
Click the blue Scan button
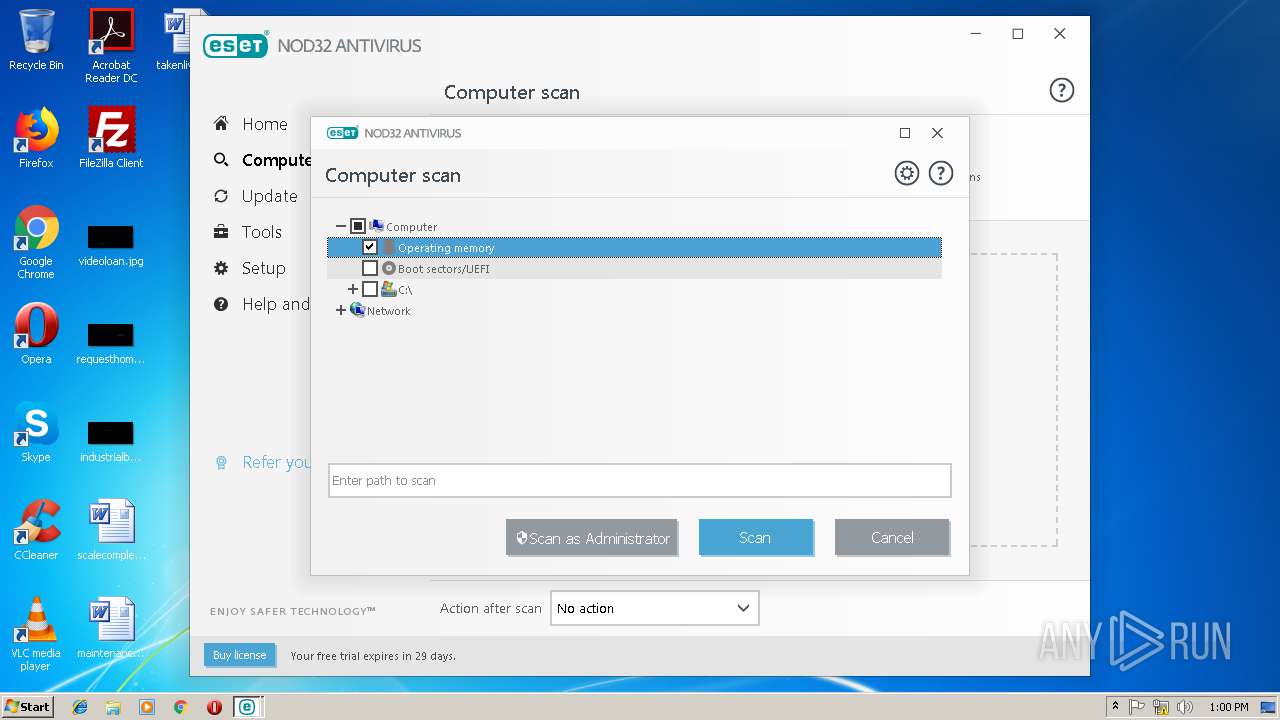coord(755,537)
